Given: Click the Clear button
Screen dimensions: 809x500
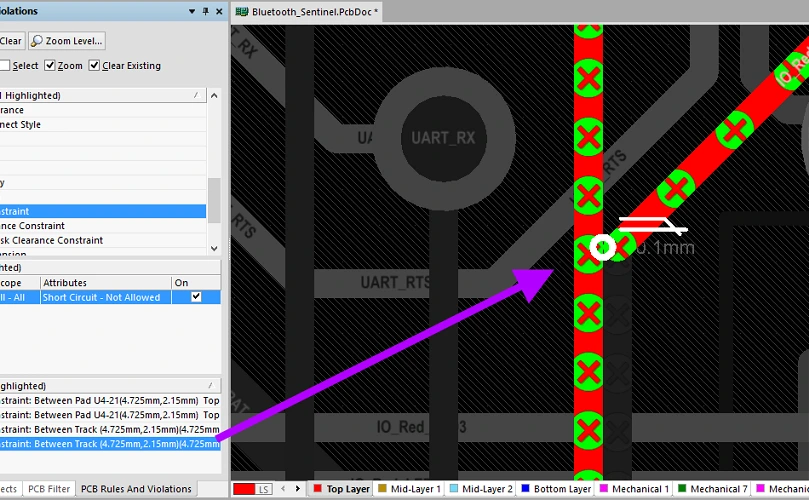Looking at the screenshot, I should coord(10,41).
